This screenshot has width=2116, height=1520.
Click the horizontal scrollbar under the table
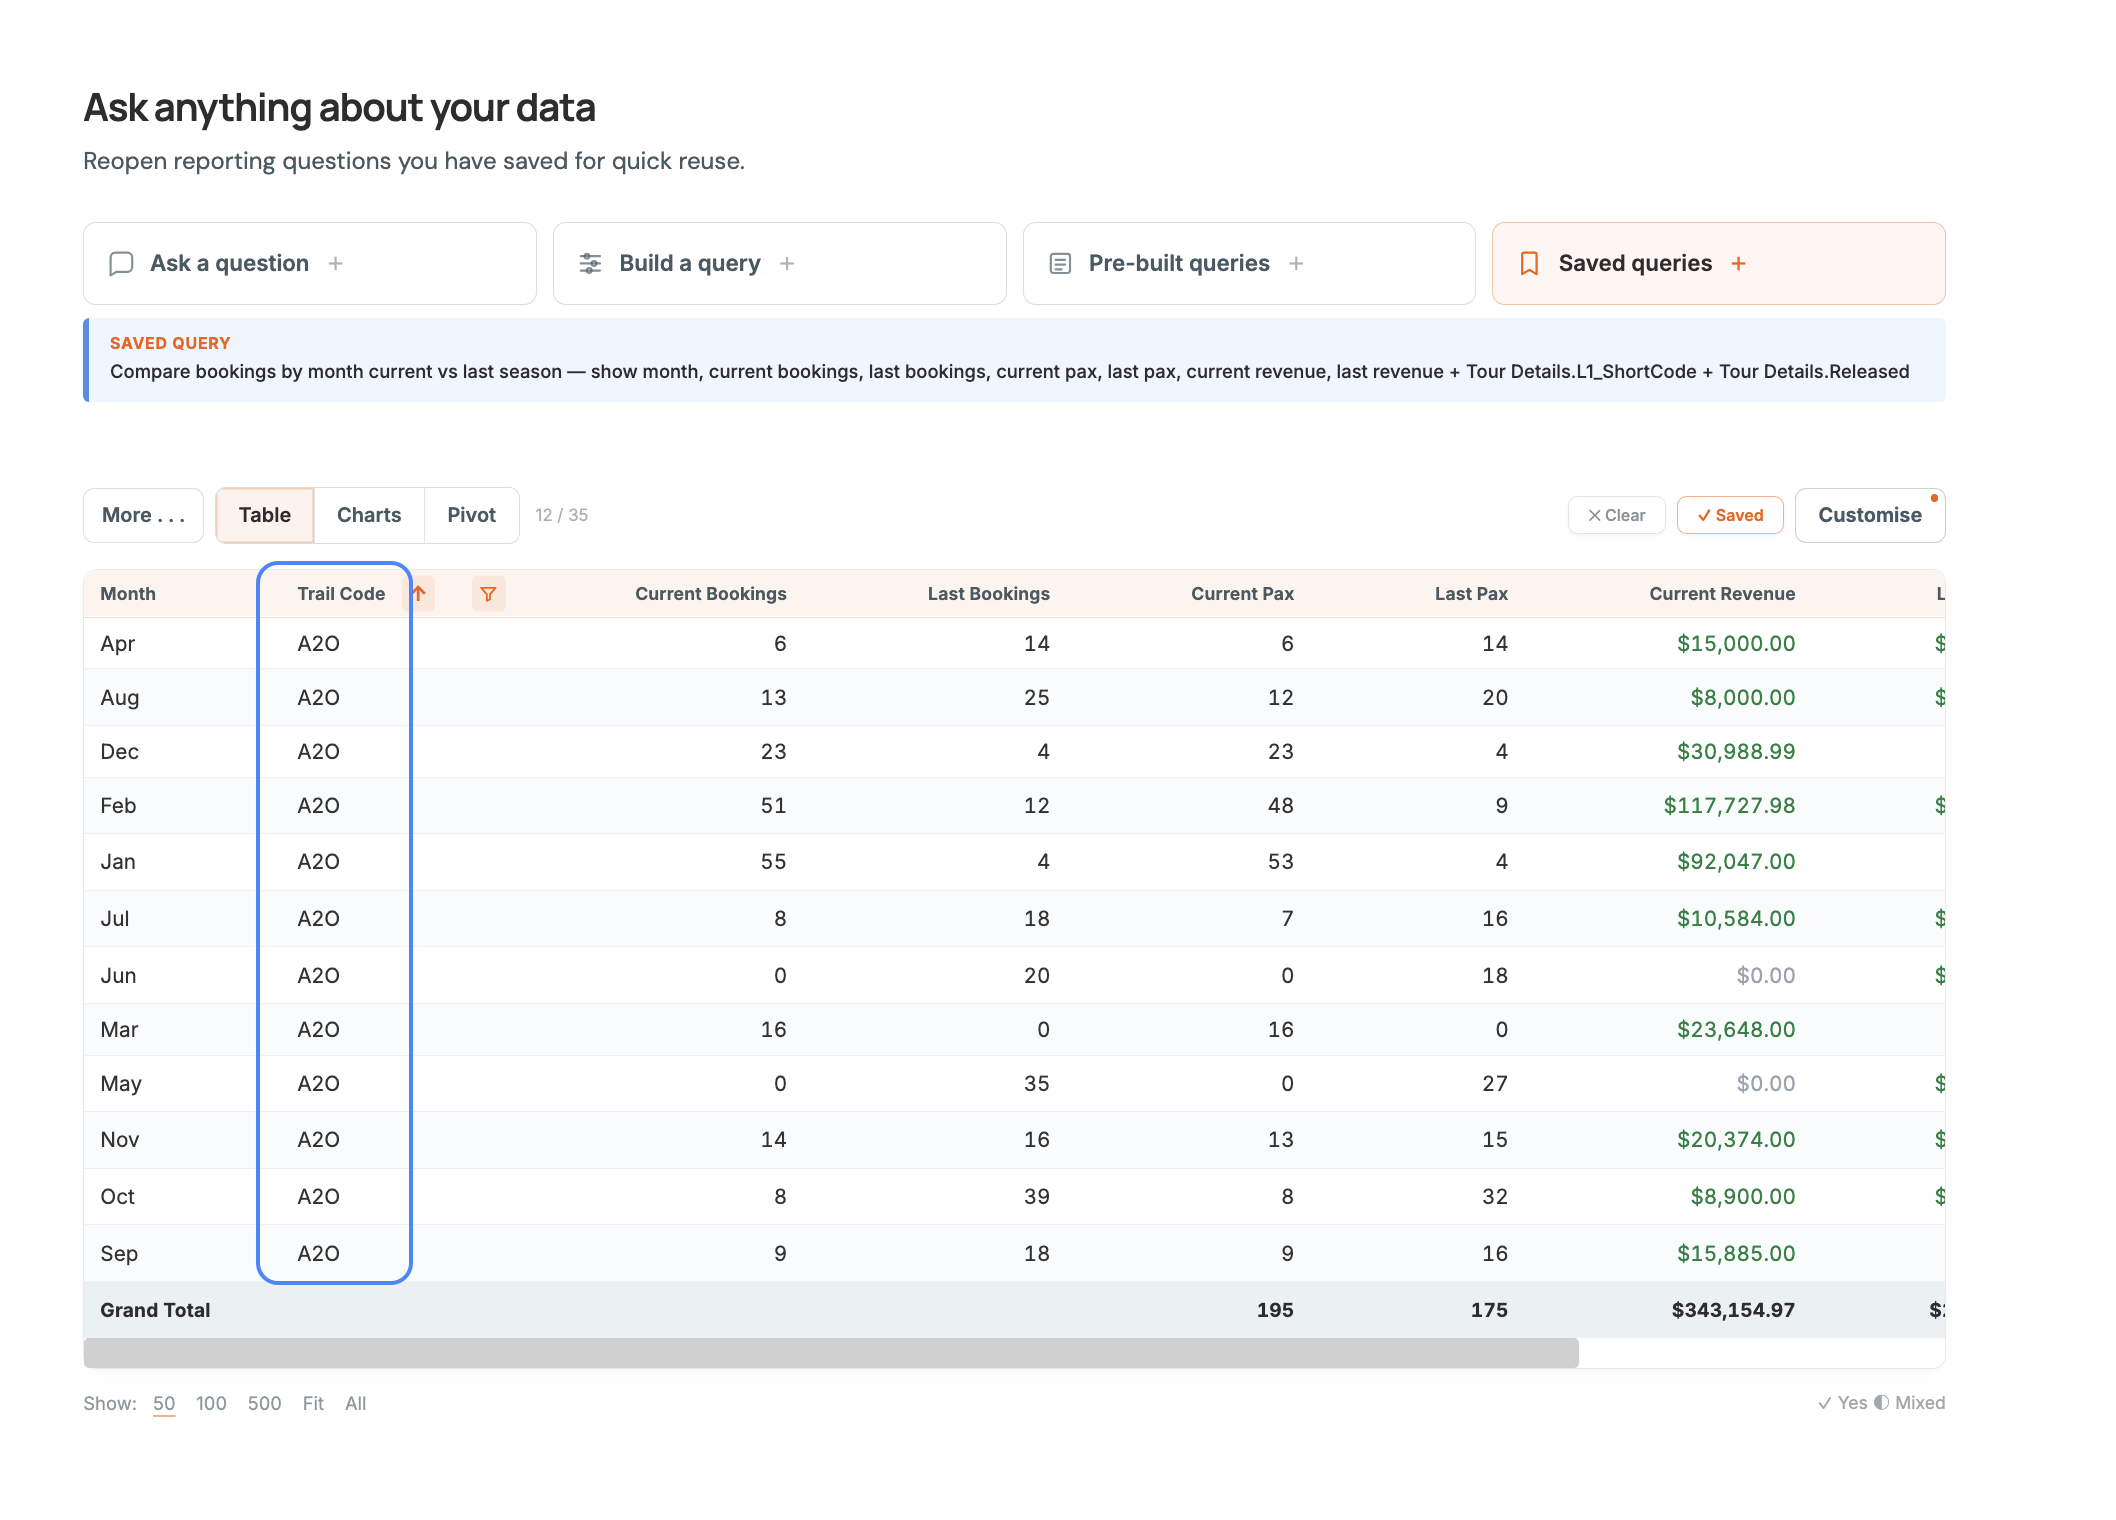831,1353
